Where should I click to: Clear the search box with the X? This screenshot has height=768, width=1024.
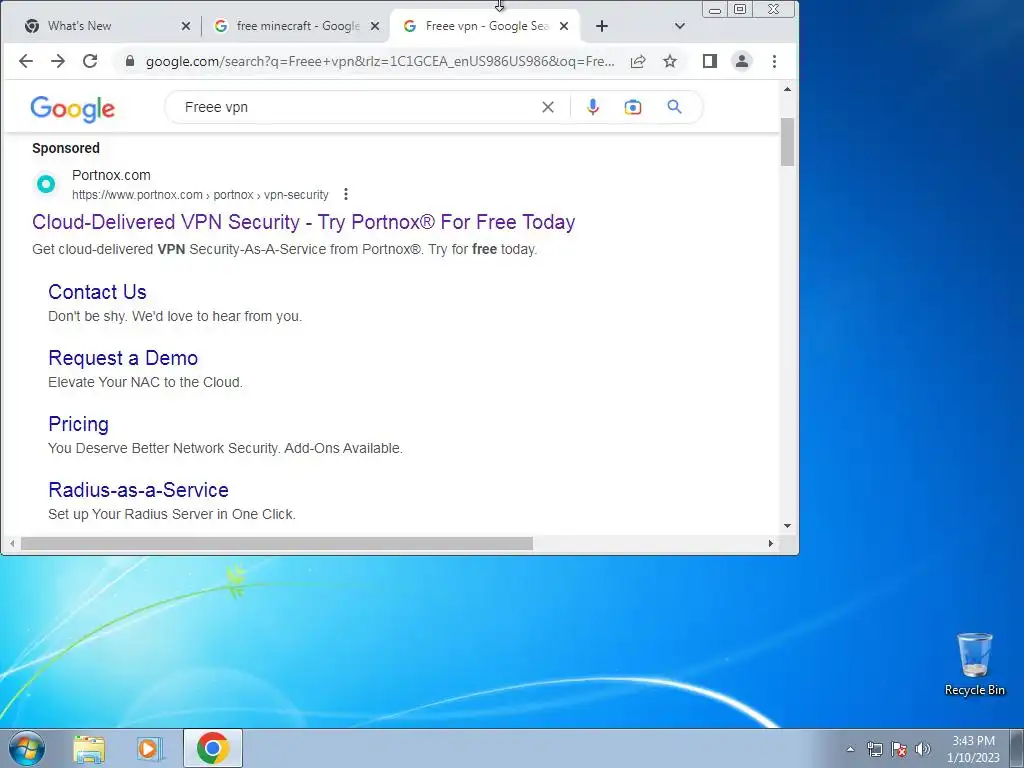[548, 107]
